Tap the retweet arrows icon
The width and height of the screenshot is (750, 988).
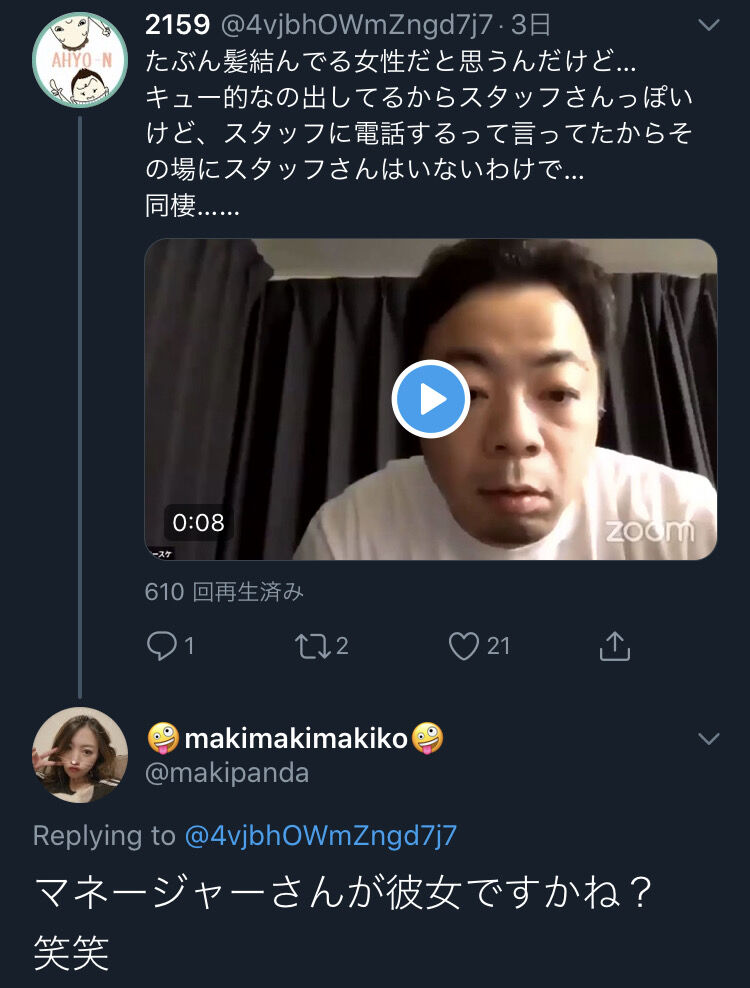[x=312, y=647]
